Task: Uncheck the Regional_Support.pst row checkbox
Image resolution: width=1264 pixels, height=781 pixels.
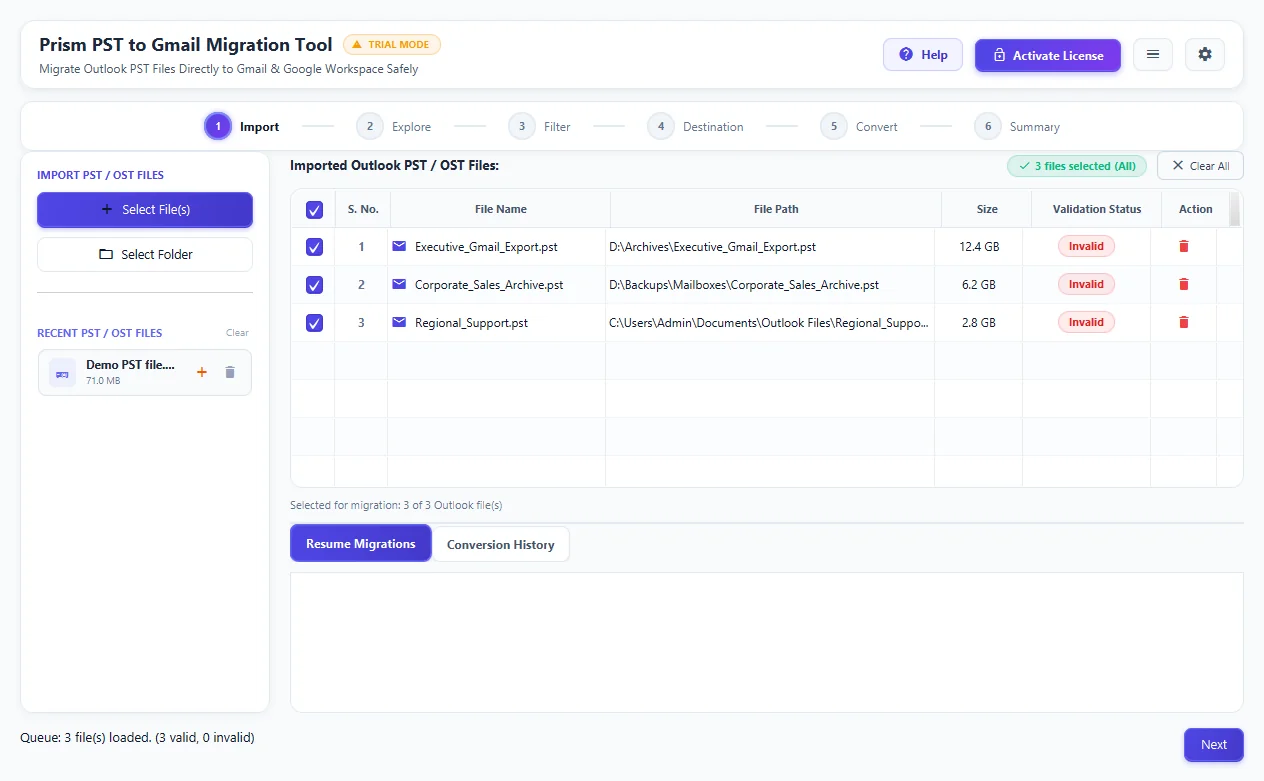Action: (314, 323)
